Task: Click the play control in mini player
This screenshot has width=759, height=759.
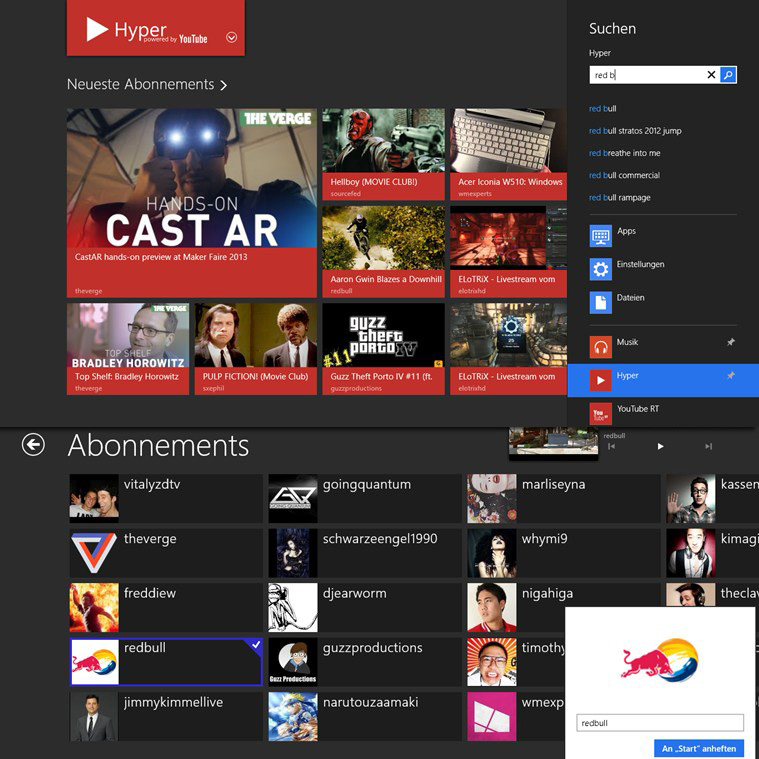Action: pyautogui.click(x=660, y=446)
